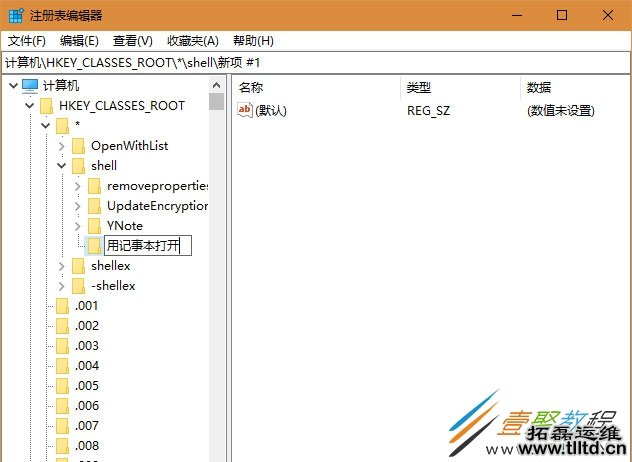
Task: Click inside the 用记事本打开 rename field
Action: pos(148,246)
